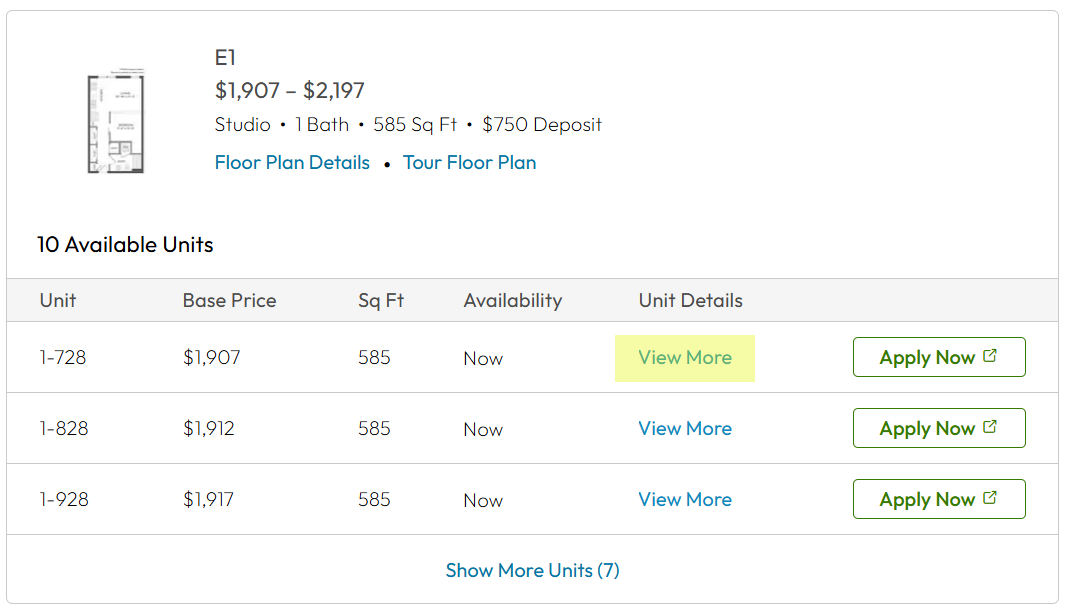Click the Unit column header
The width and height of the screenshot is (1066, 612).
click(x=58, y=301)
